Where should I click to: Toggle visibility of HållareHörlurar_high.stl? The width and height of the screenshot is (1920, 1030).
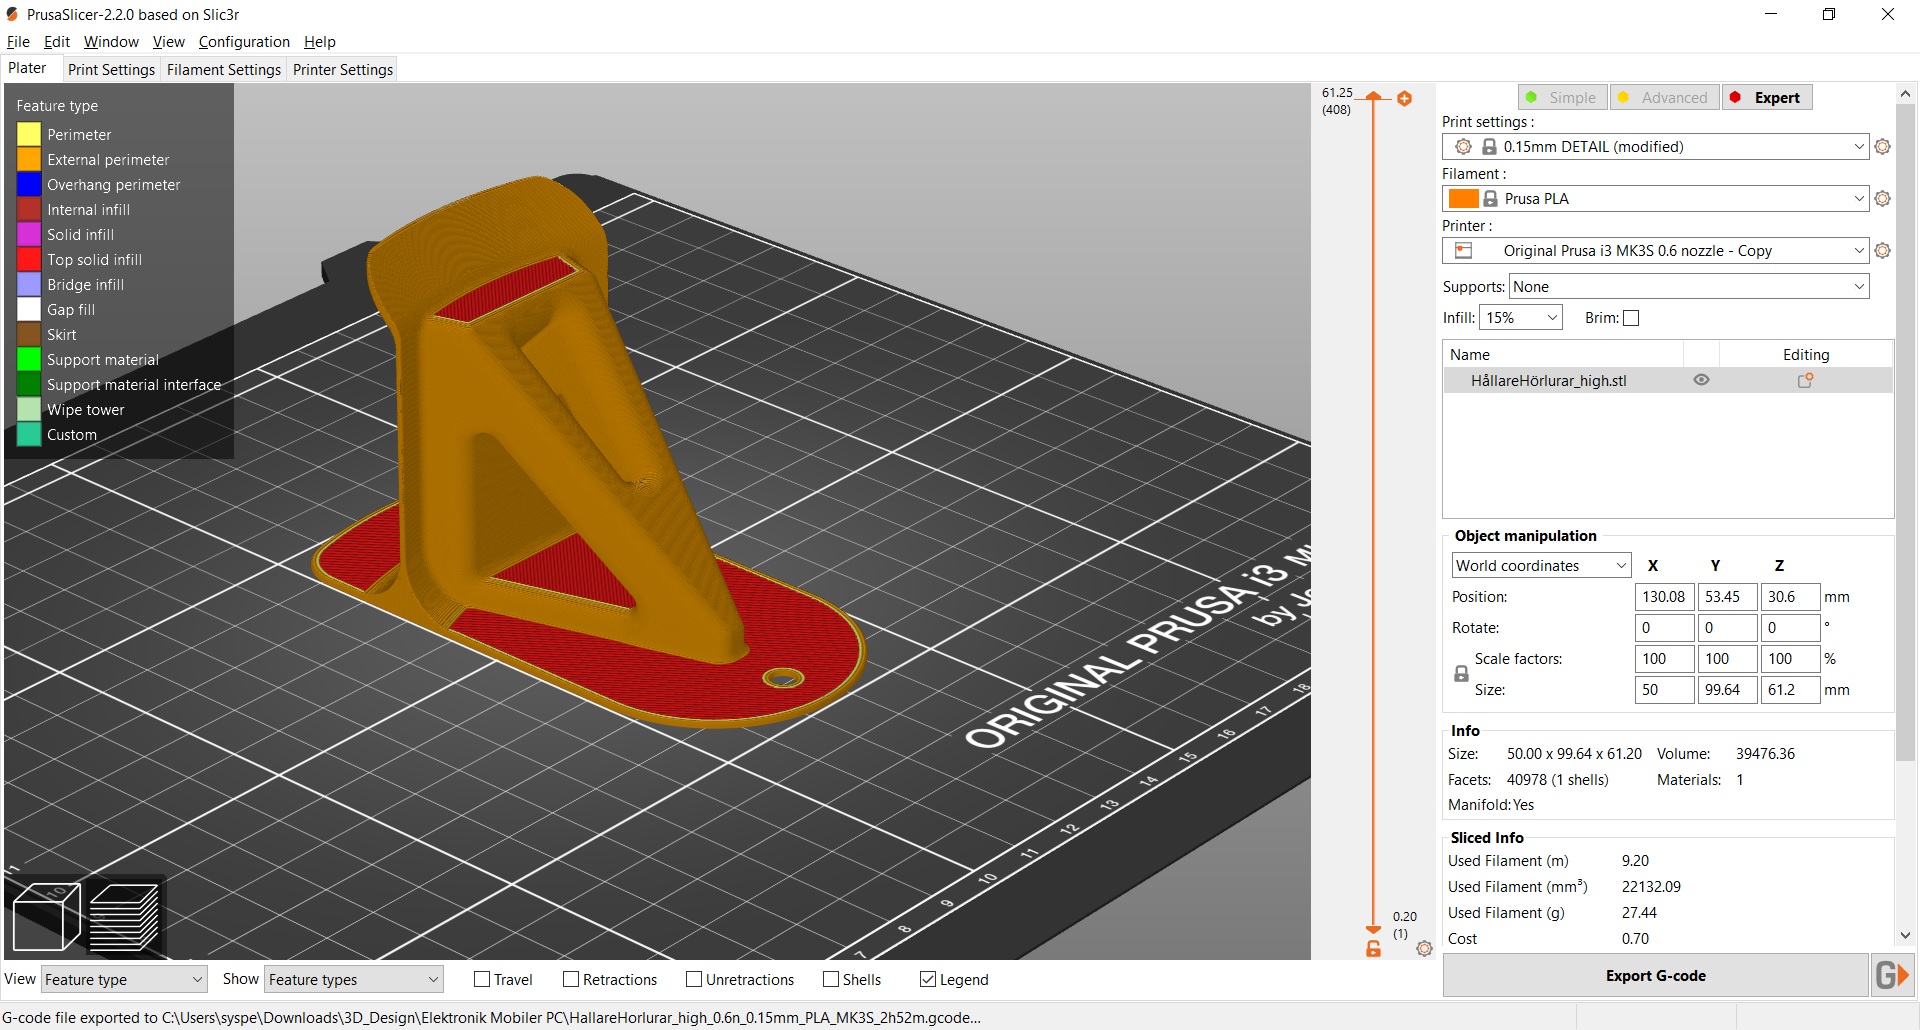click(1701, 380)
